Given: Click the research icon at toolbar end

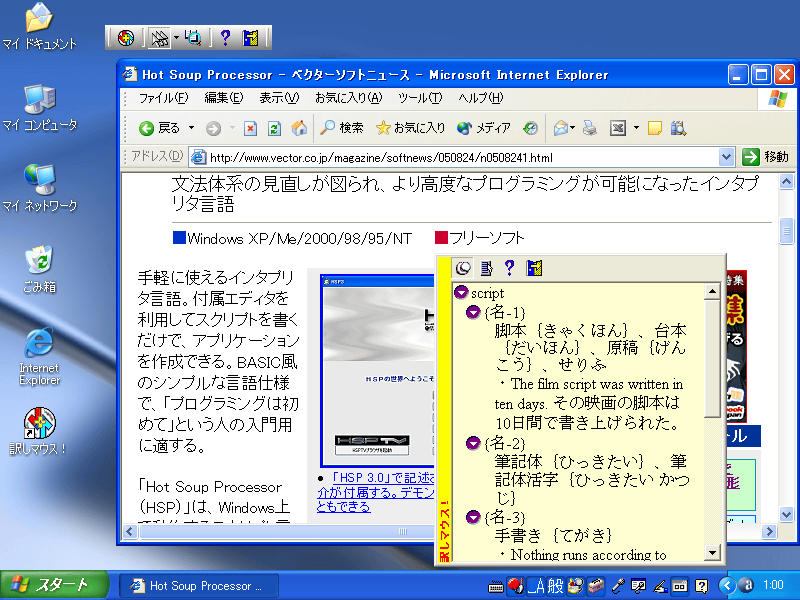Looking at the screenshot, I should pos(679,128).
